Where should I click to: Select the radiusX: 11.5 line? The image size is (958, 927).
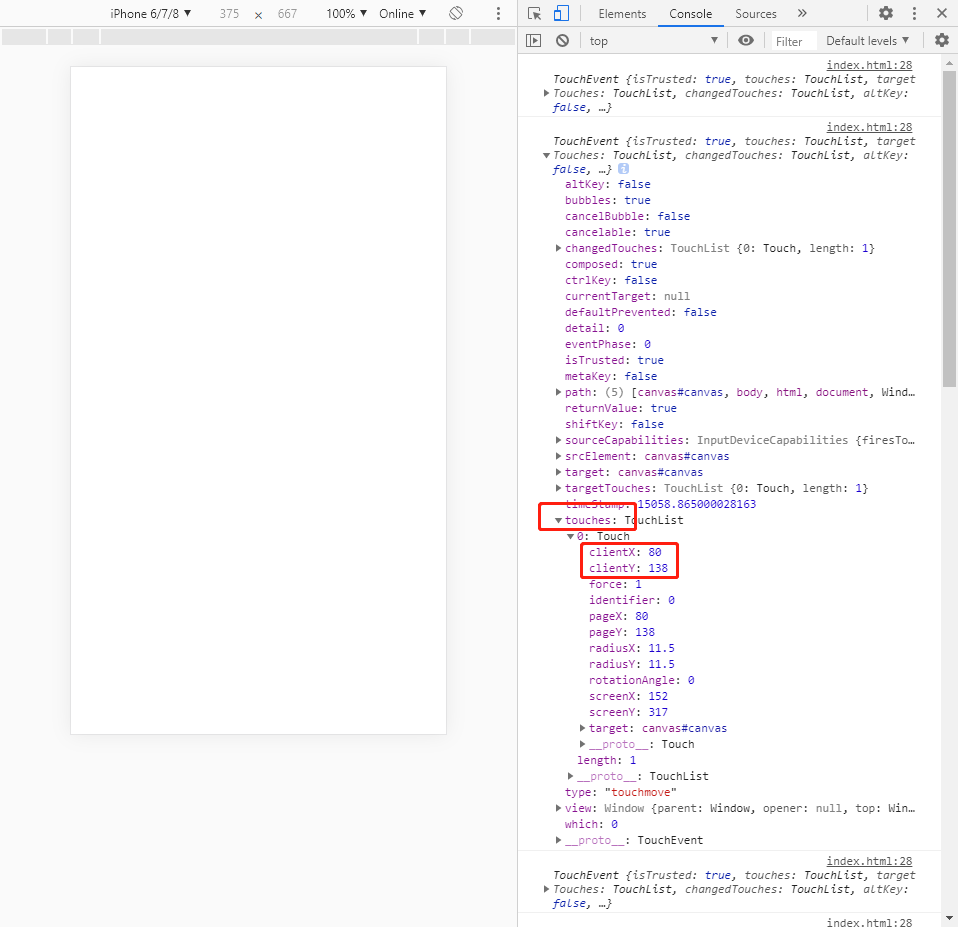coord(632,648)
